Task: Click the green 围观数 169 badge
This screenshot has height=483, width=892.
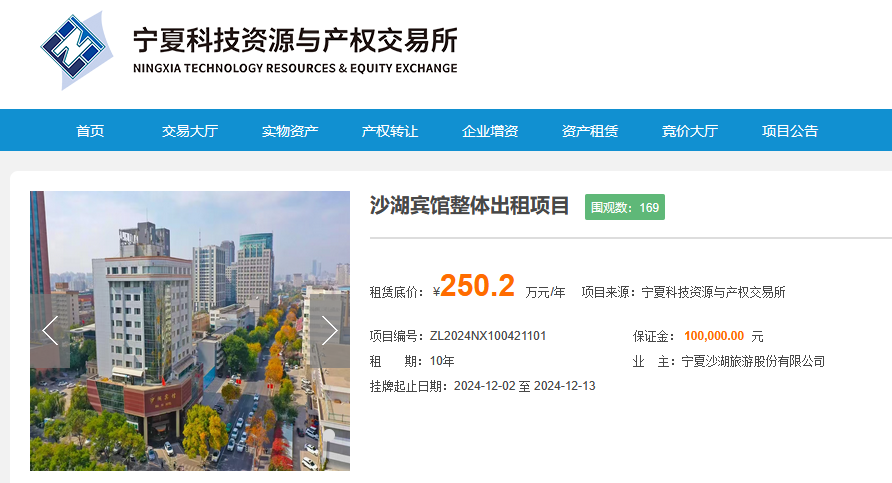Action: [625, 208]
